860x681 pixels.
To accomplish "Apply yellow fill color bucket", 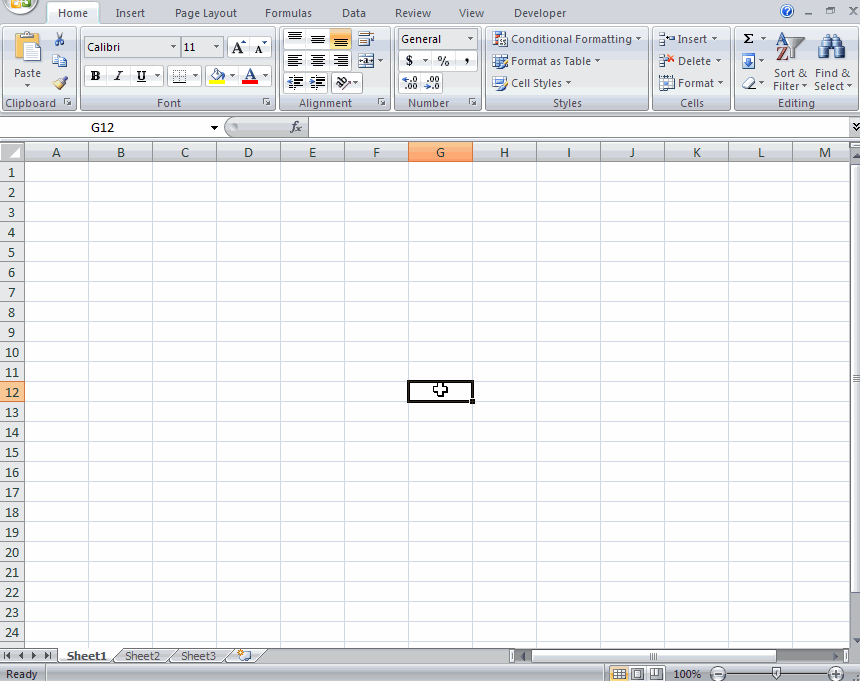I will pyautogui.click(x=217, y=76).
